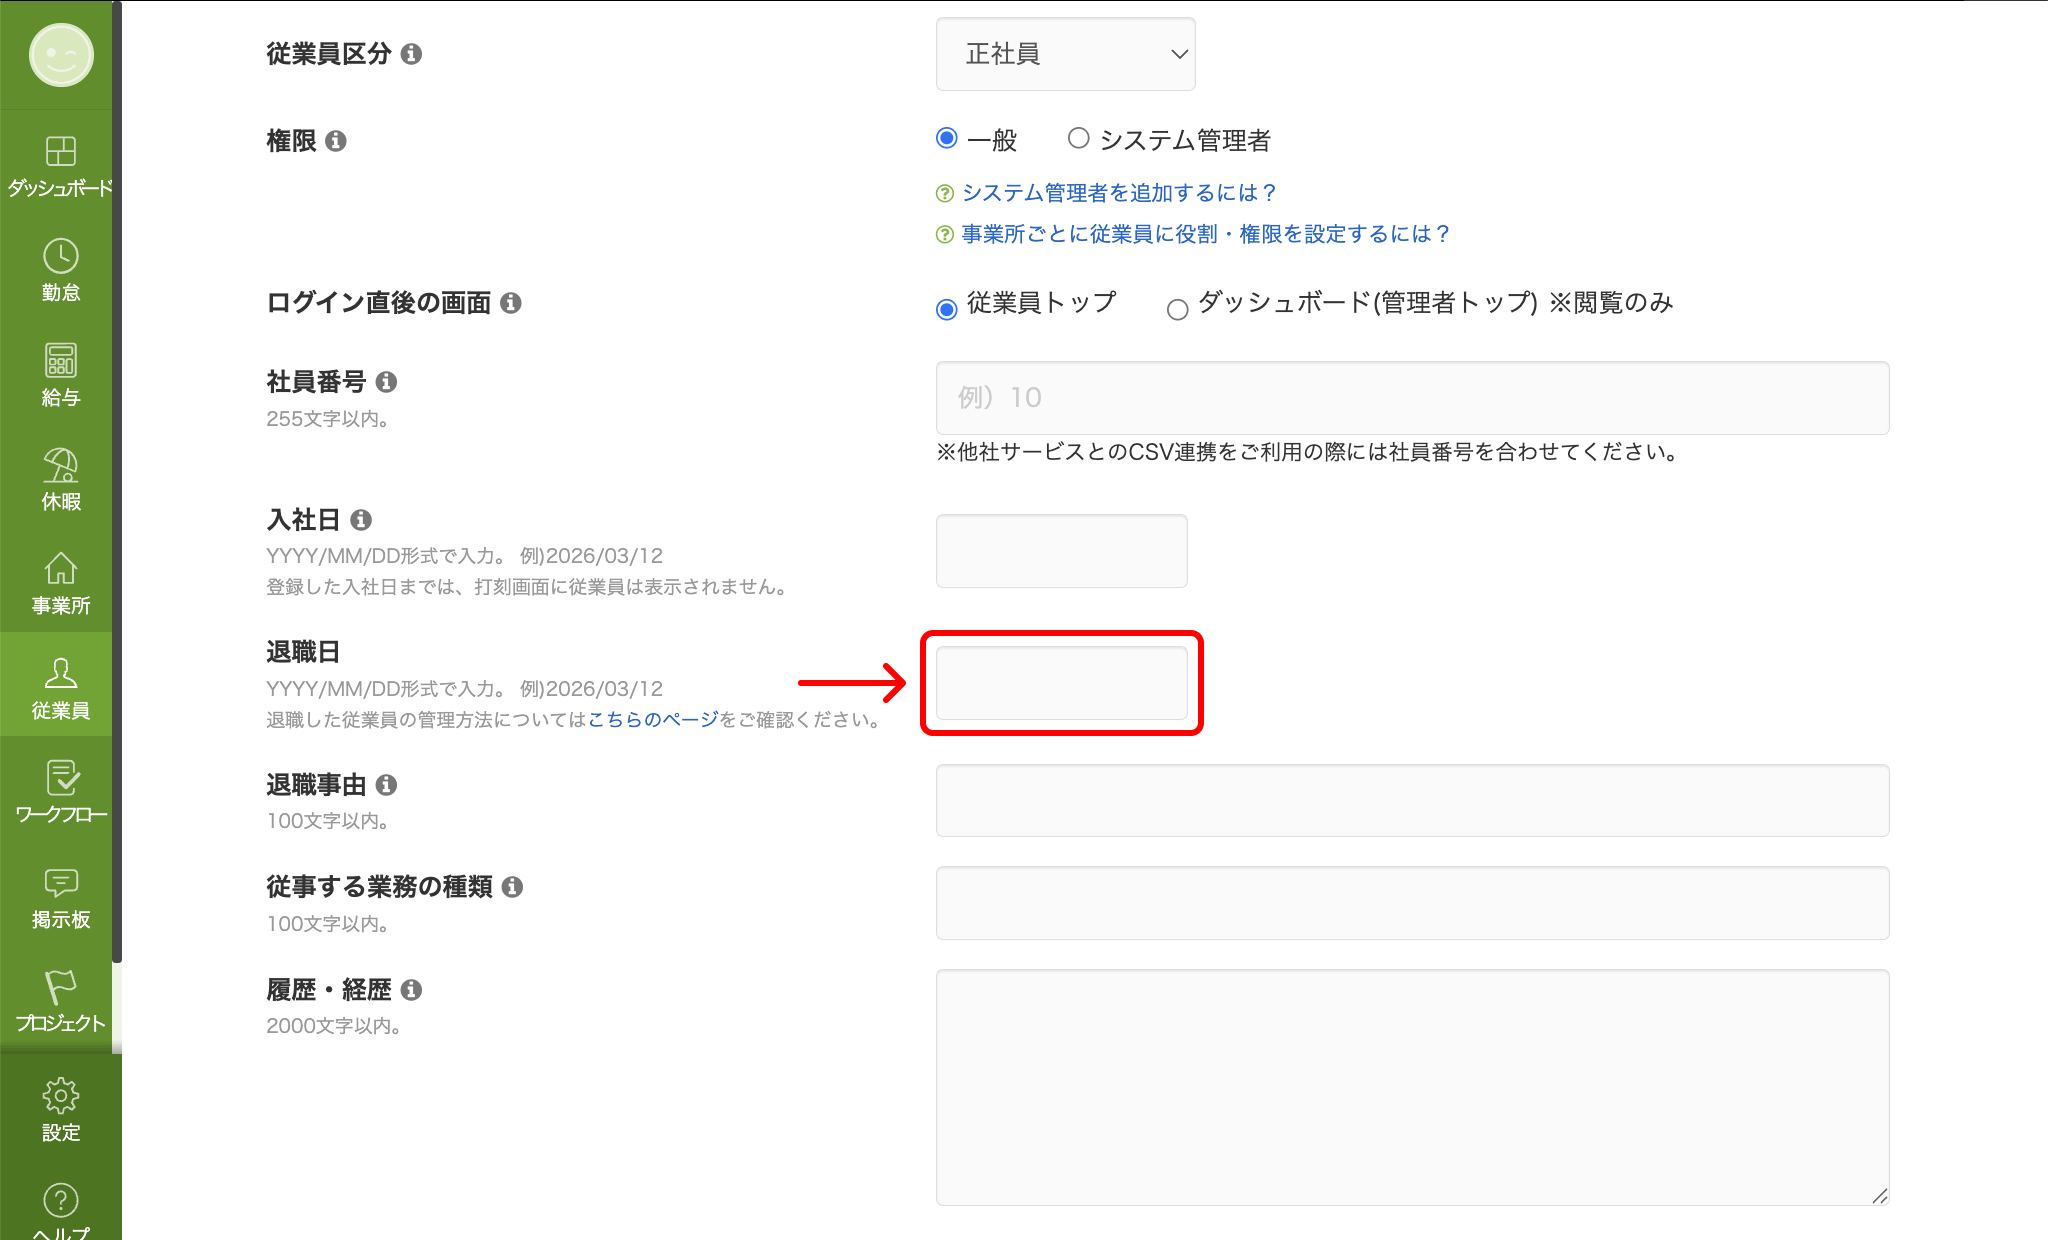The height and width of the screenshot is (1240, 2048).
Task: Click the user avatar at top left
Action: click(59, 55)
